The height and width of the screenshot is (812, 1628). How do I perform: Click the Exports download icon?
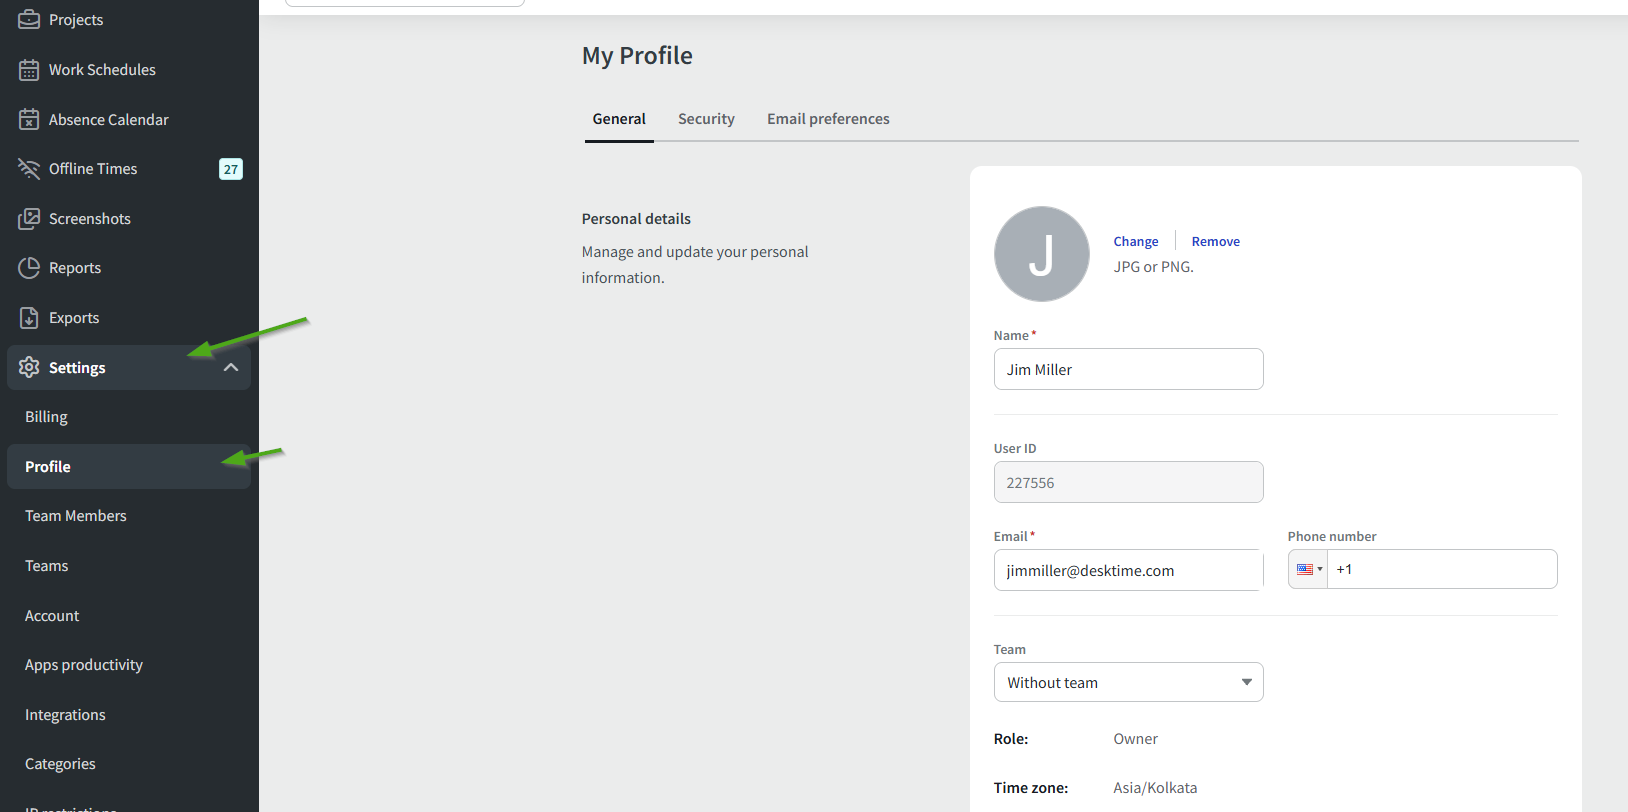point(29,318)
